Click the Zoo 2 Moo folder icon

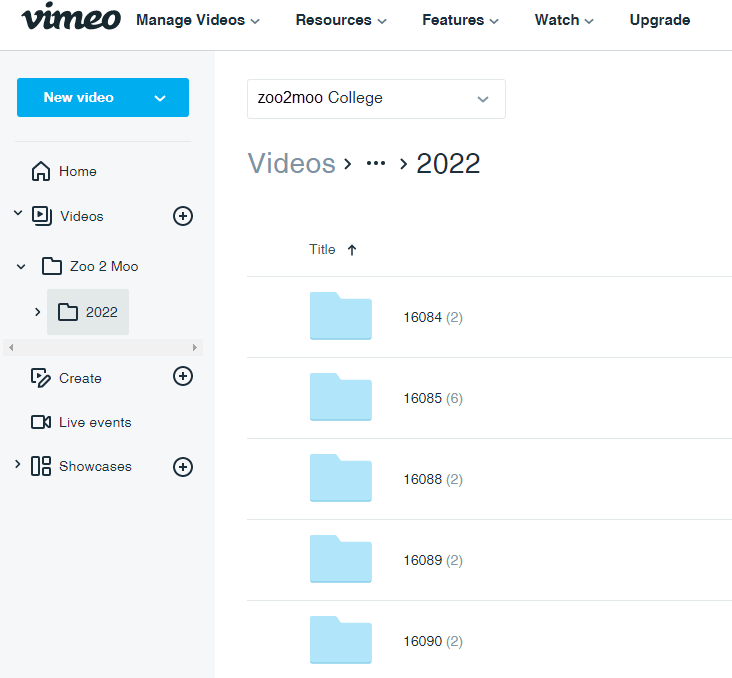51,266
